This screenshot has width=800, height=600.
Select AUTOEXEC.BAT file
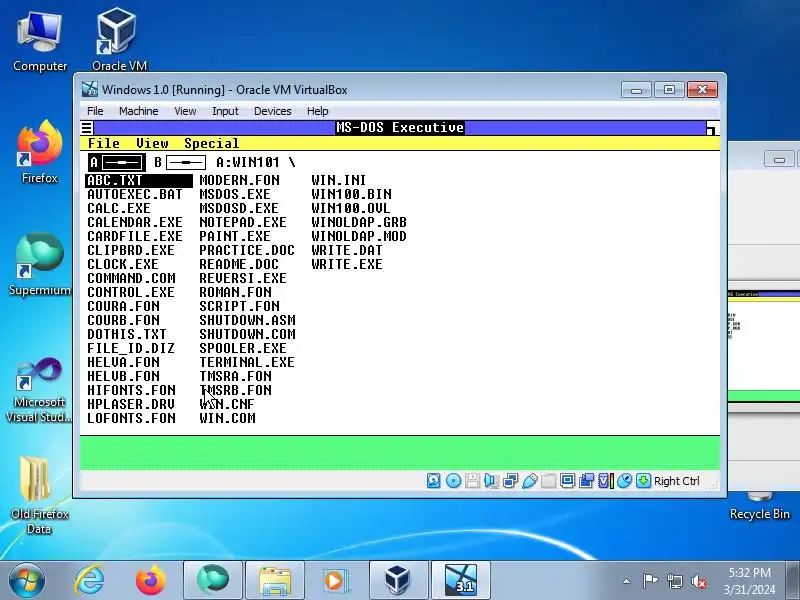tap(135, 194)
